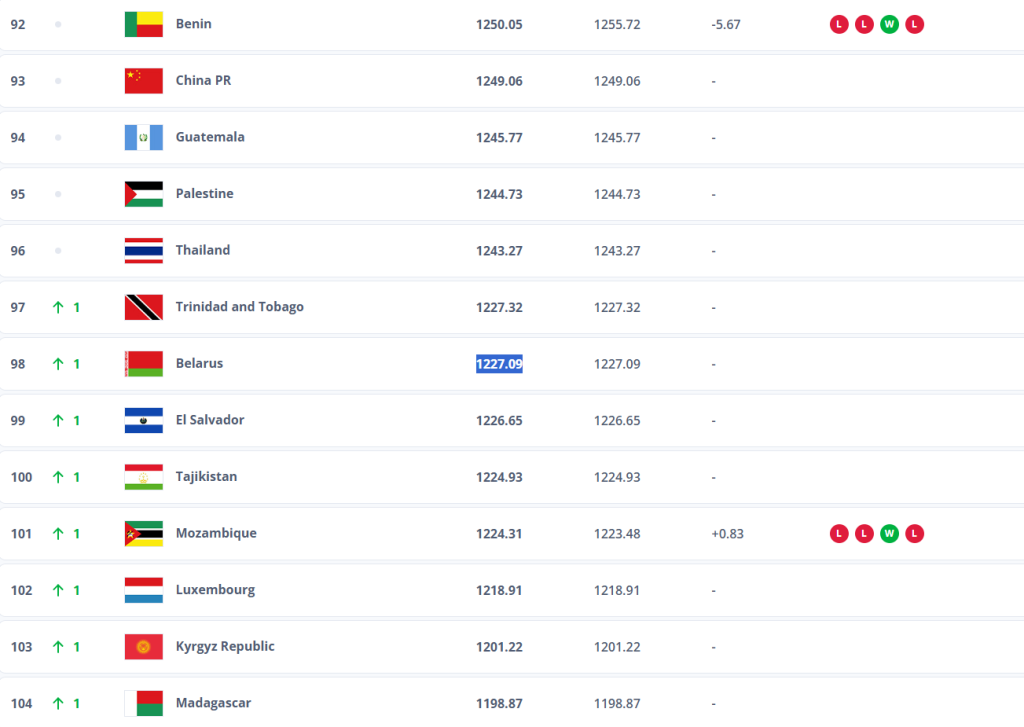The height and width of the screenshot is (727, 1024).
Task: Click the highlighted 1227.09 points value
Action: [x=499, y=364]
